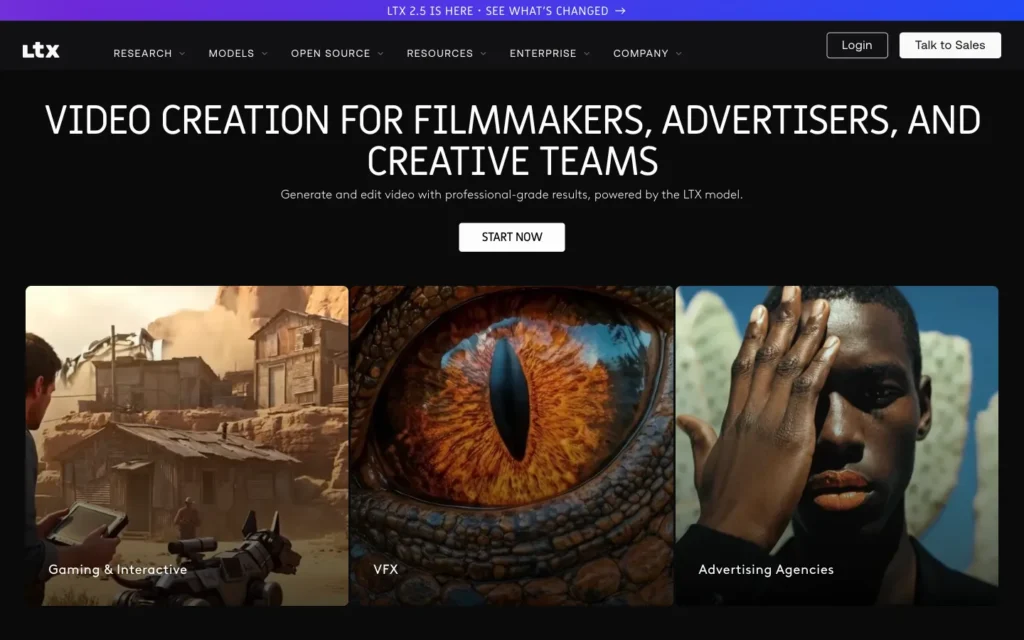The width and height of the screenshot is (1024, 640).
Task: Click the Advertising Agencies label text
Action: point(766,569)
